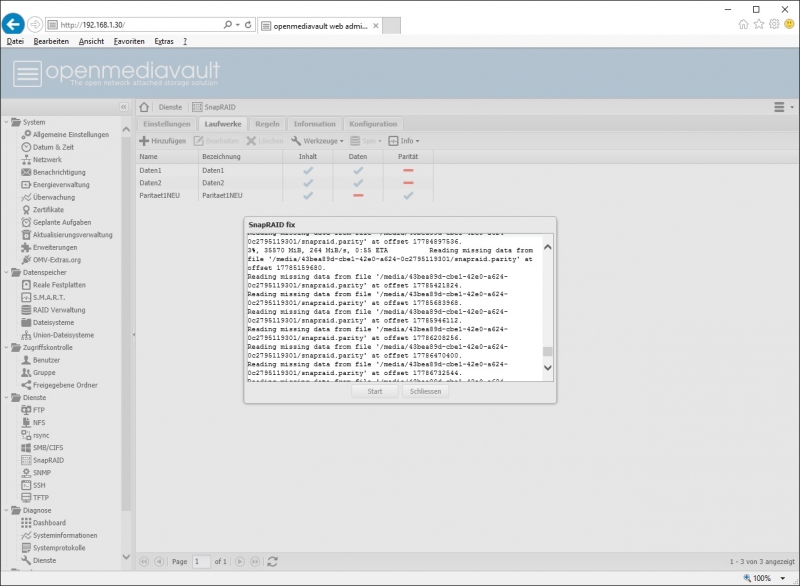Open hamburger menu dropdown at top right

(x=784, y=107)
